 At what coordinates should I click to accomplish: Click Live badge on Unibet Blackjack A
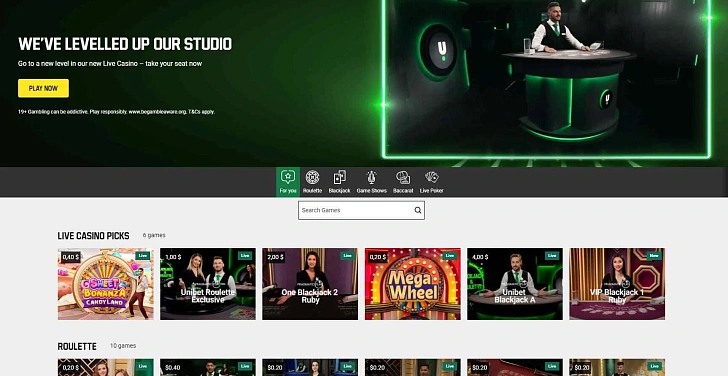coord(552,256)
